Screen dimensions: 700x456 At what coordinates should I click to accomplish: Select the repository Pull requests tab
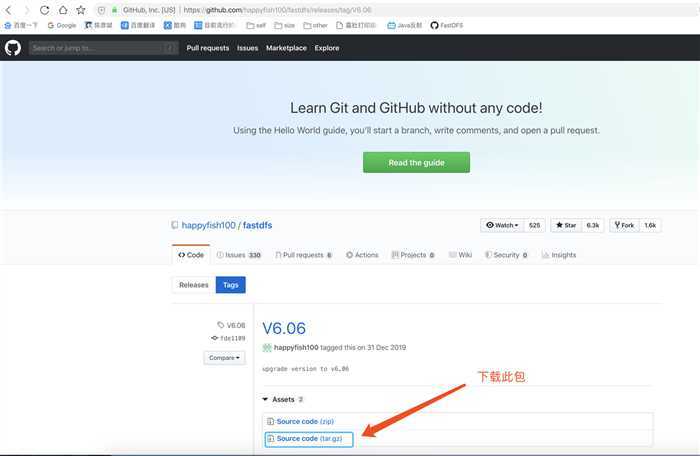click(304, 255)
